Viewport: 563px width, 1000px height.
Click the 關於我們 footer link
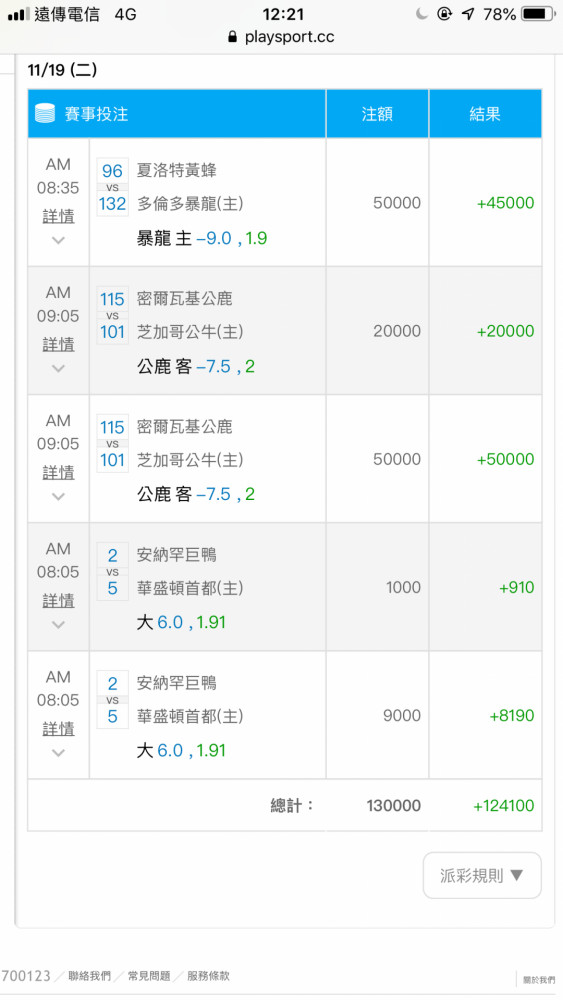pyautogui.click(x=539, y=980)
